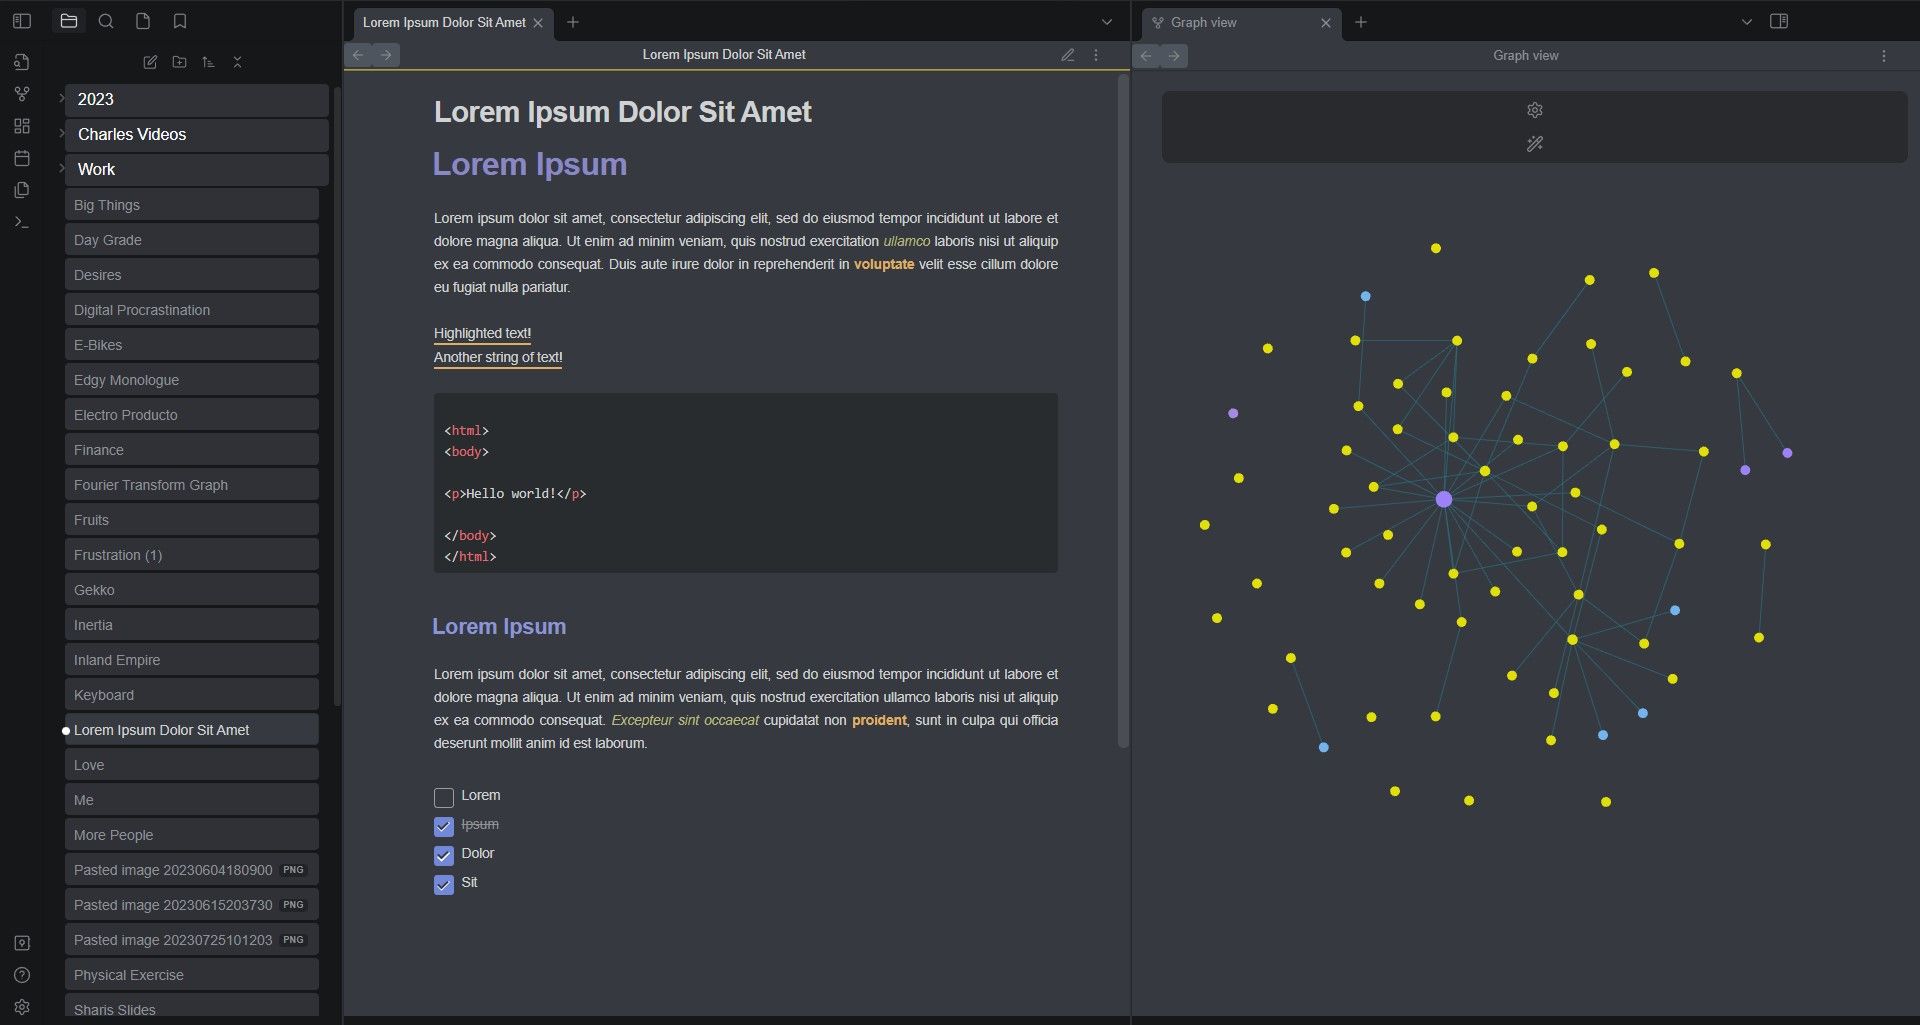1920x1025 pixels.
Task: Click the pencil edit mode icon
Action: (x=1067, y=55)
